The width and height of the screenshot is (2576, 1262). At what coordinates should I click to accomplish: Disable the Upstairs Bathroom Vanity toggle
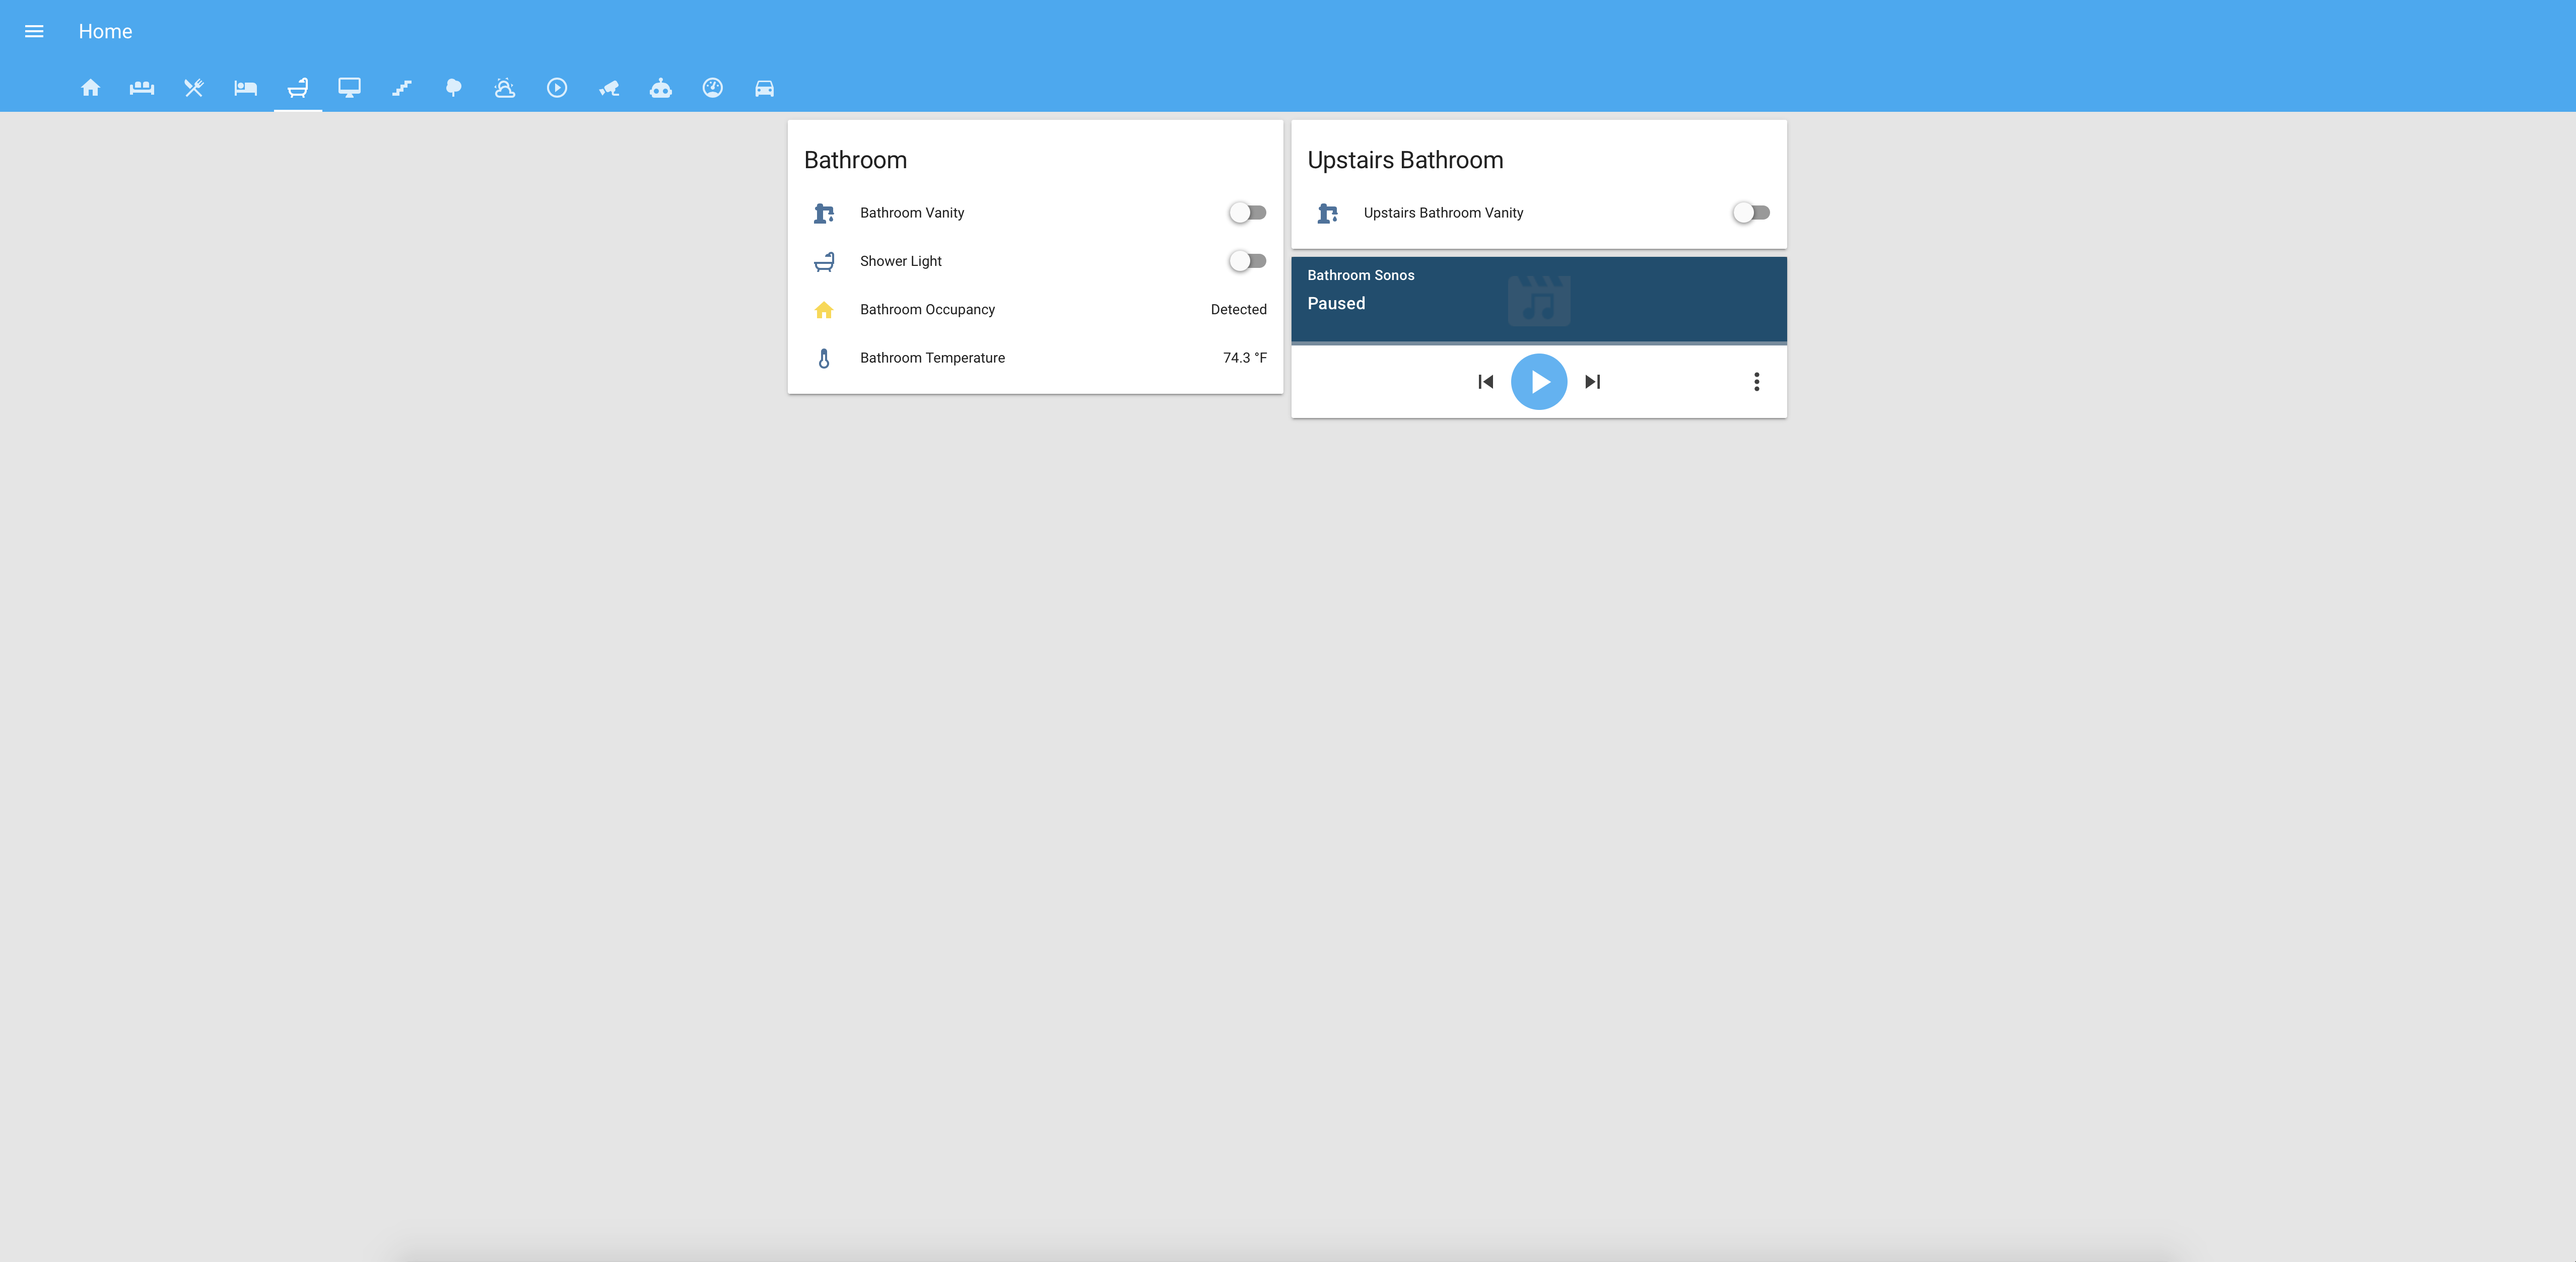tap(1749, 212)
